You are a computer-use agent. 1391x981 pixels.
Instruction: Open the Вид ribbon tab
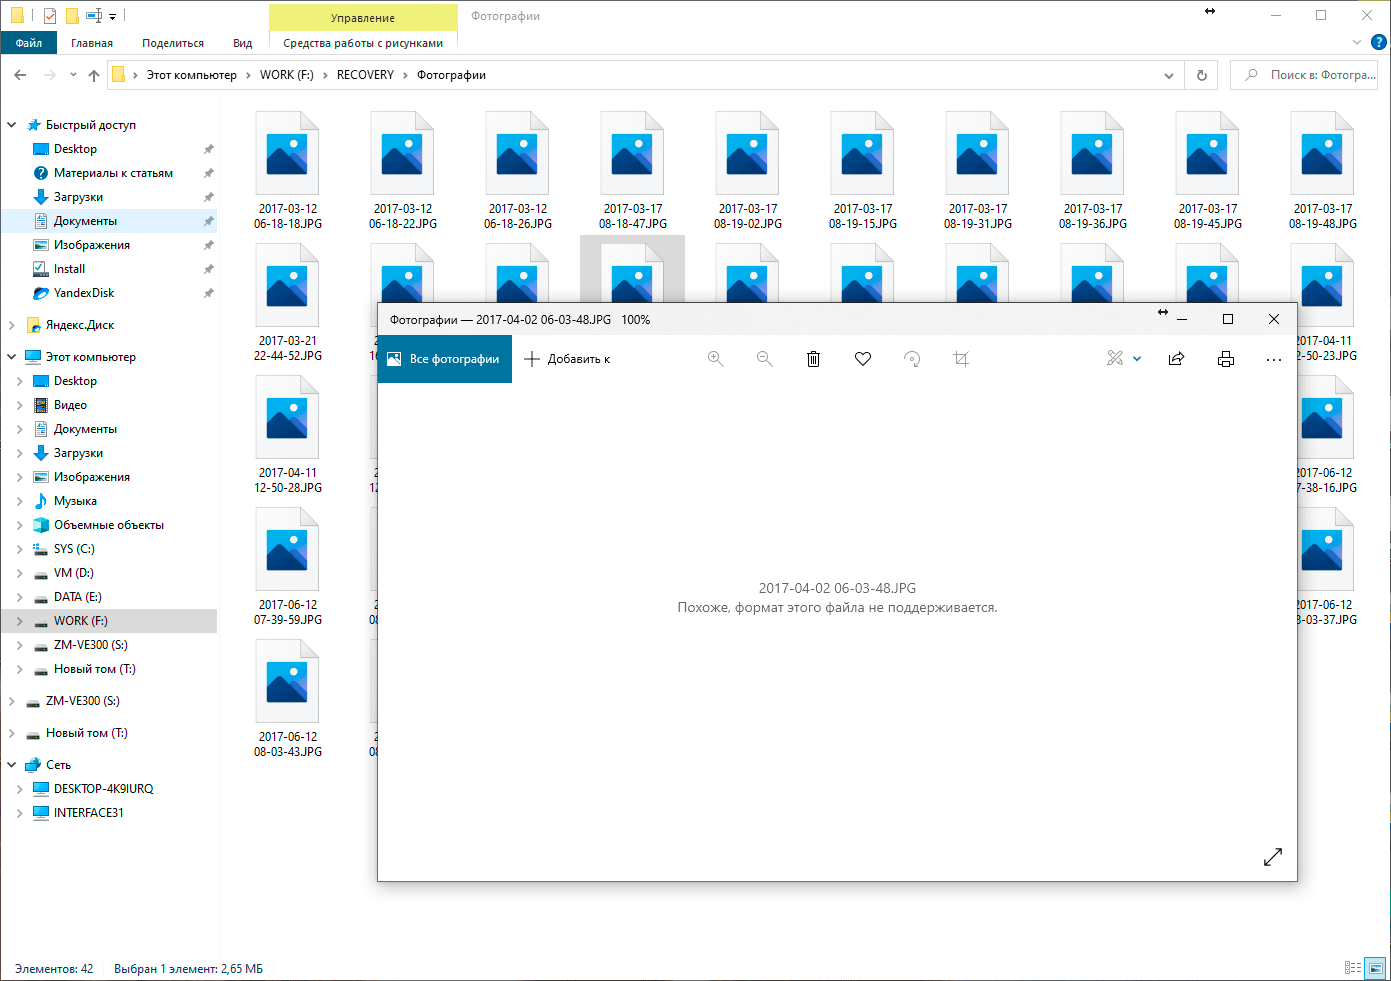tap(242, 43)
